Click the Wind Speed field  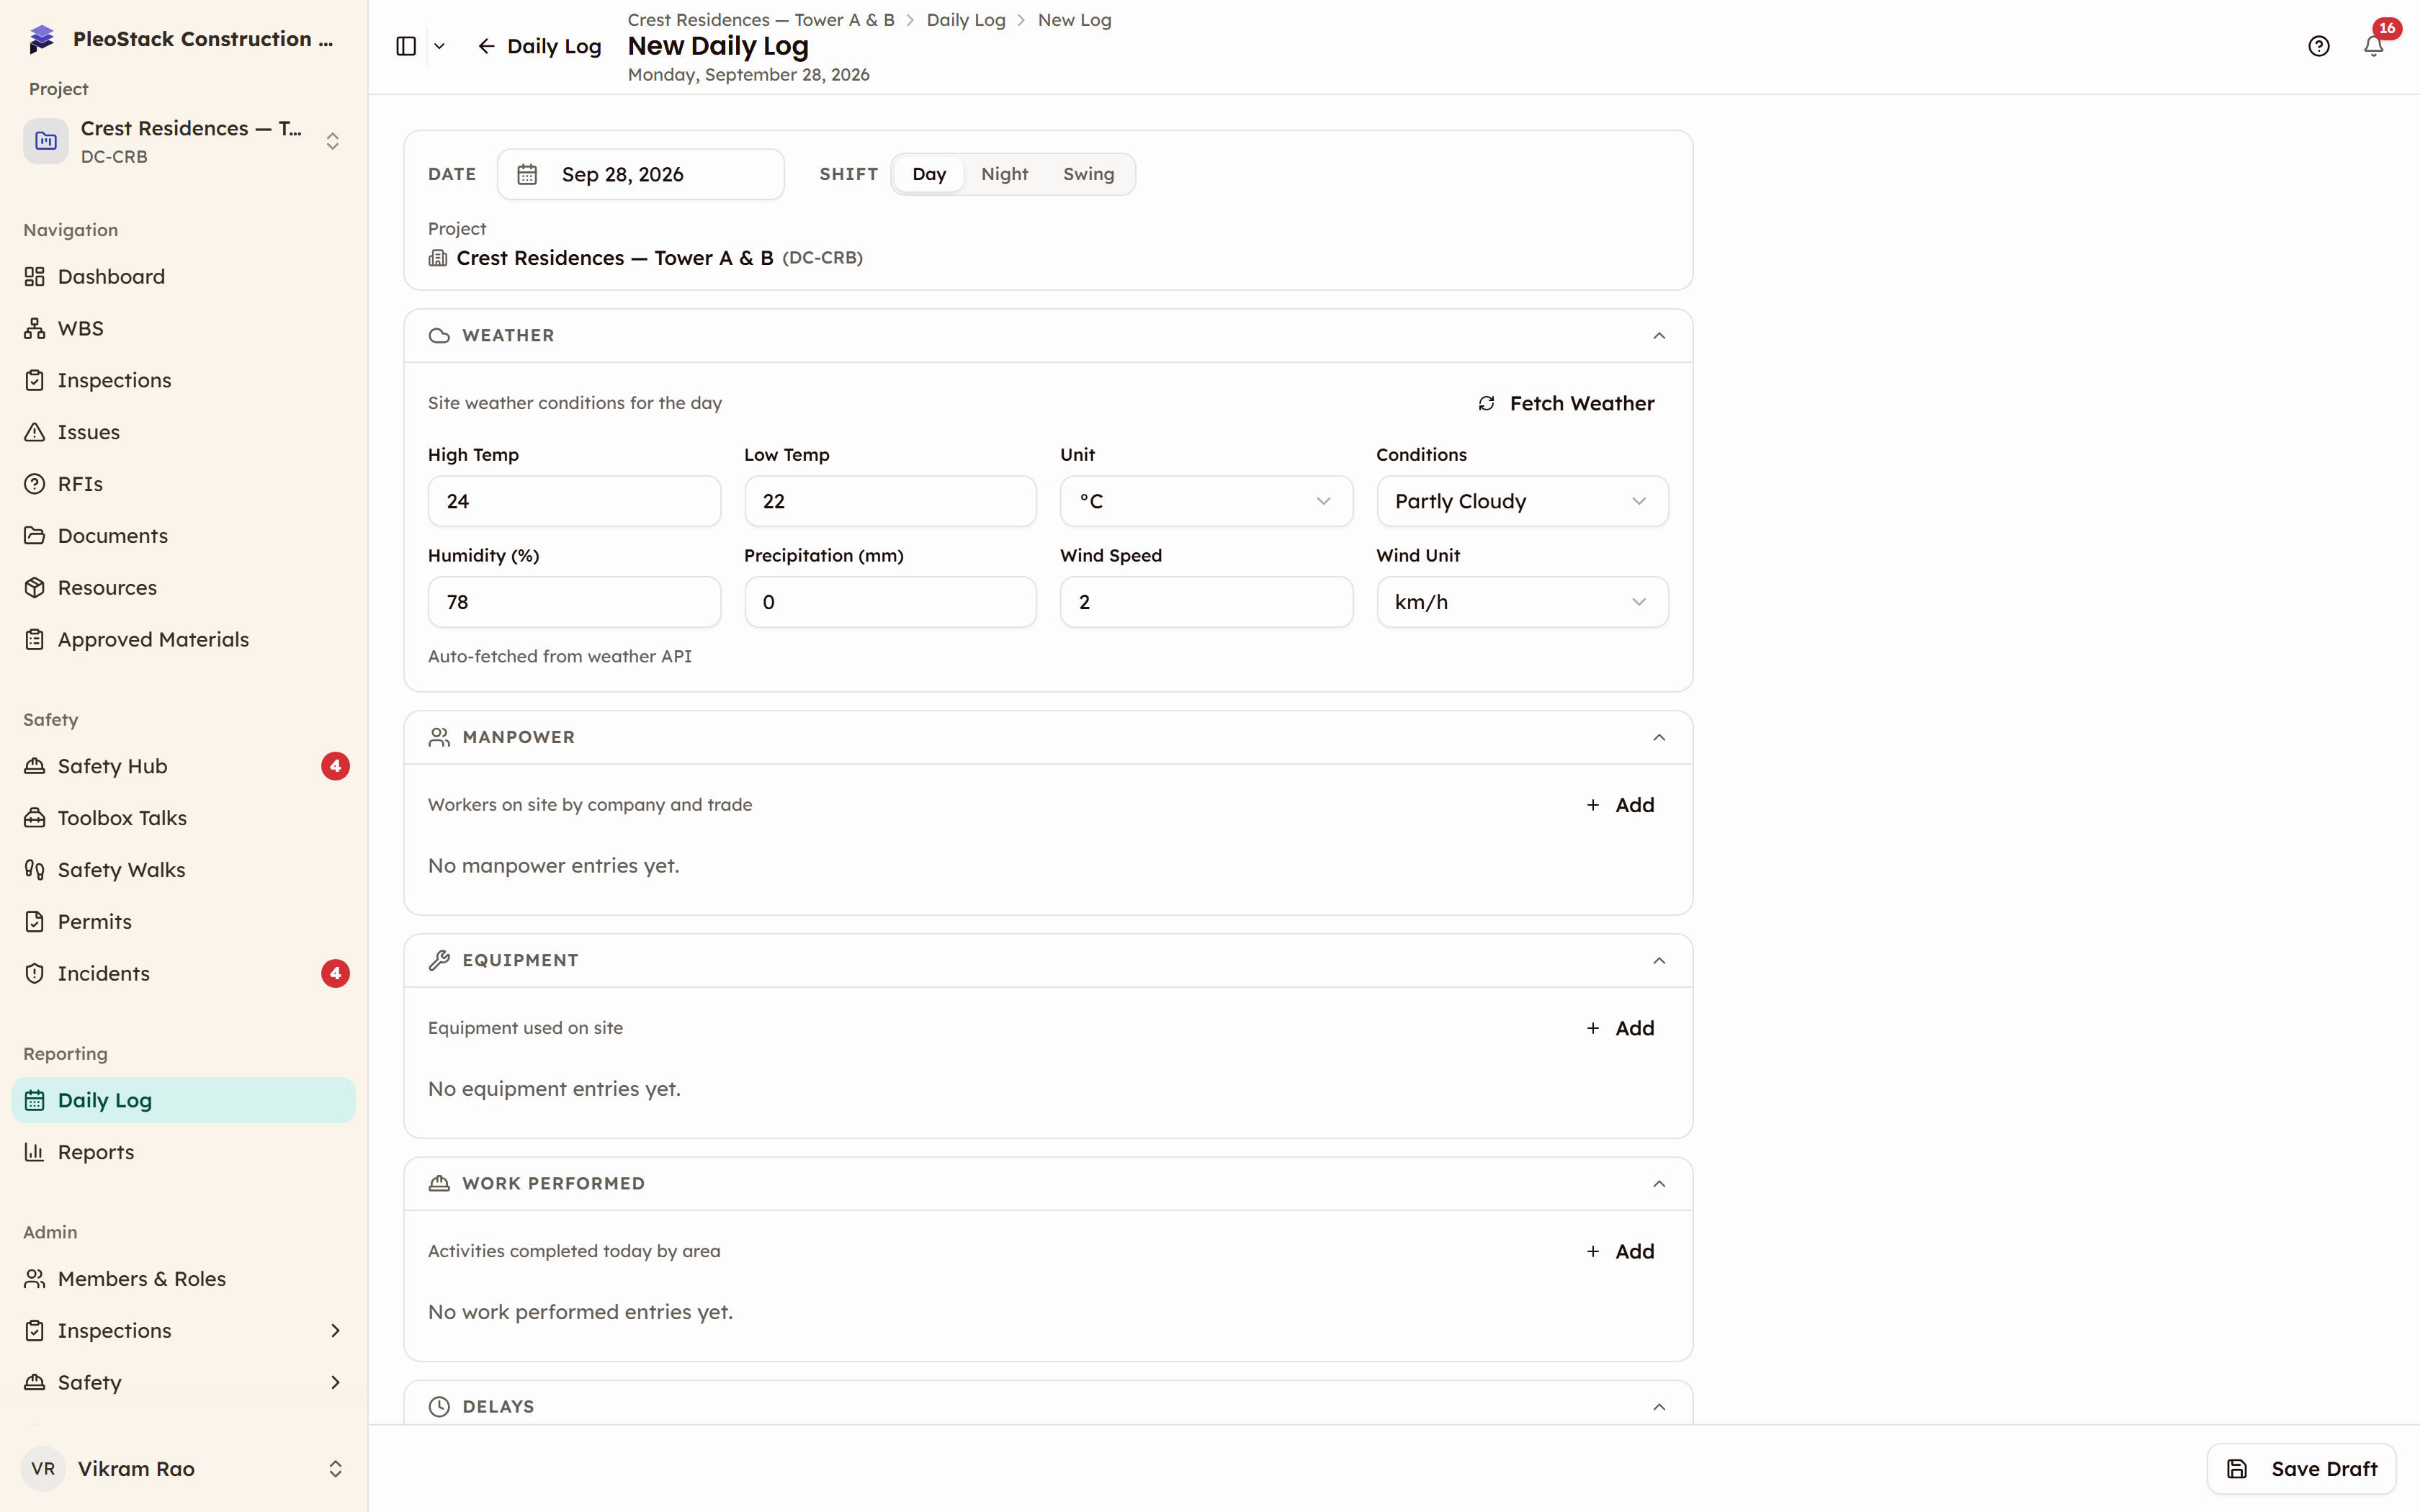click(1206, 602)
